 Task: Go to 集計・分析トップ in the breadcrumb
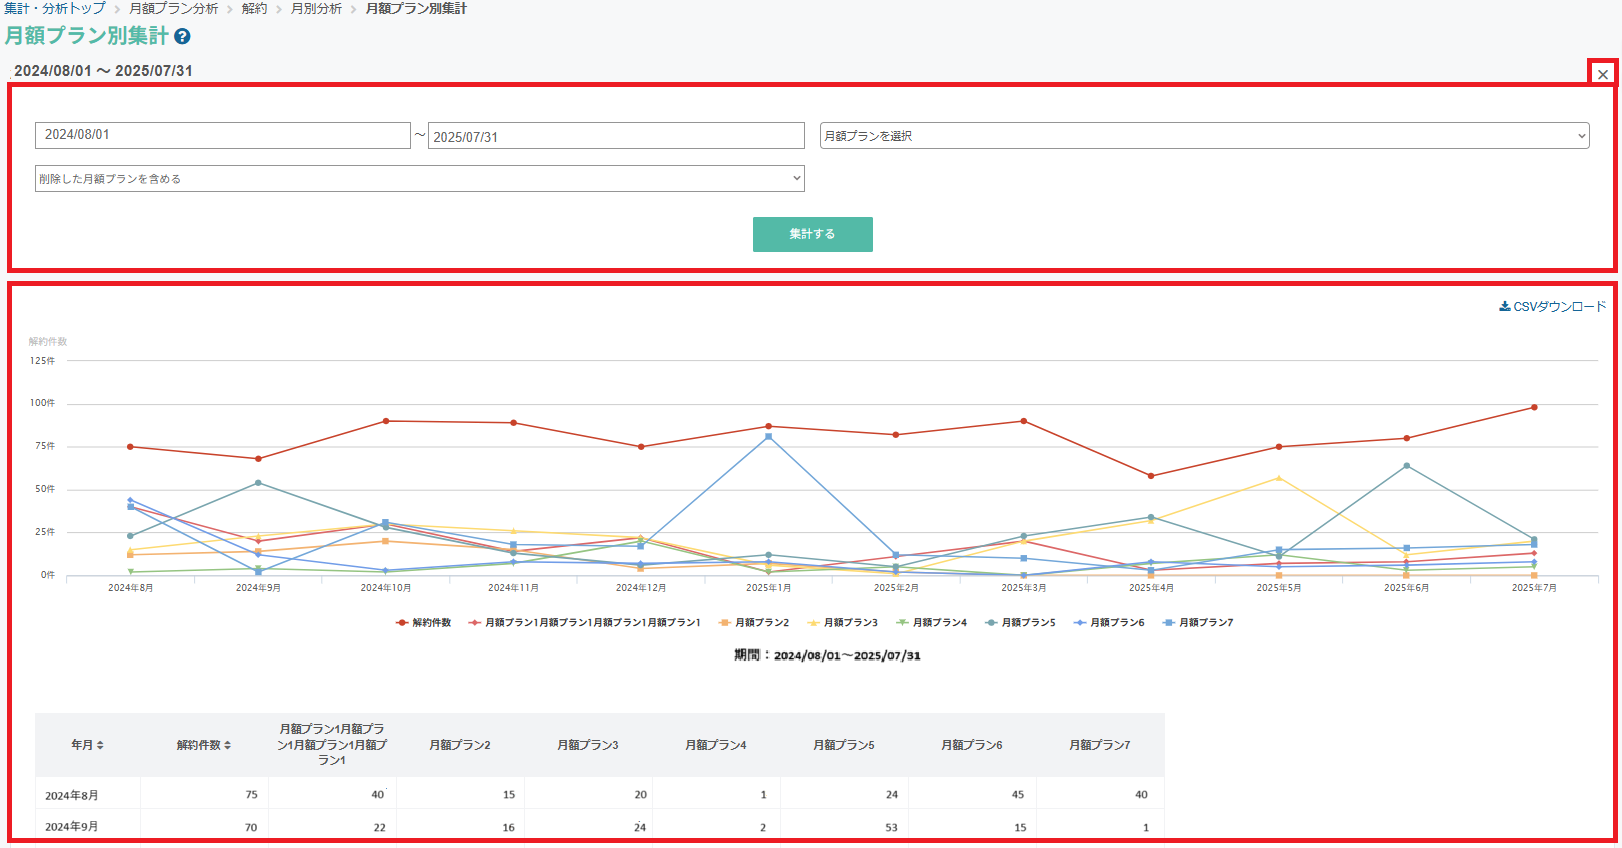point(54,8)
